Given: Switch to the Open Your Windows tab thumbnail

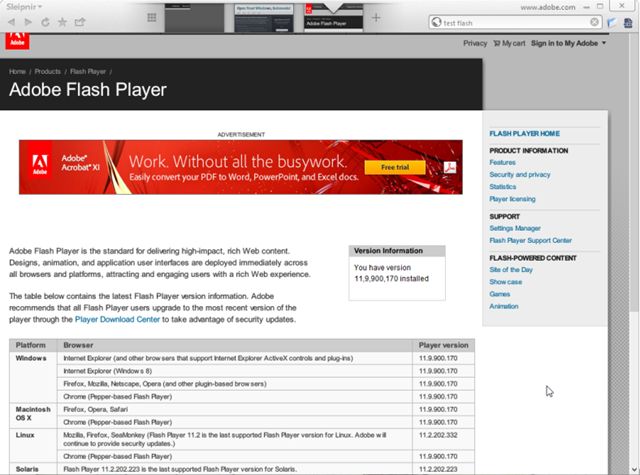Looking at the screenshot, I should (x=264, y=18).
